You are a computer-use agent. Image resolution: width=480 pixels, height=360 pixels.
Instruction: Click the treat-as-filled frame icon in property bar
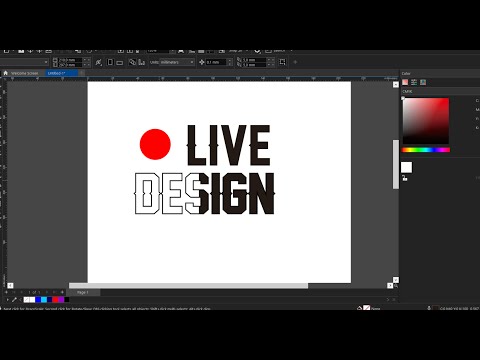tap(282, 62)
